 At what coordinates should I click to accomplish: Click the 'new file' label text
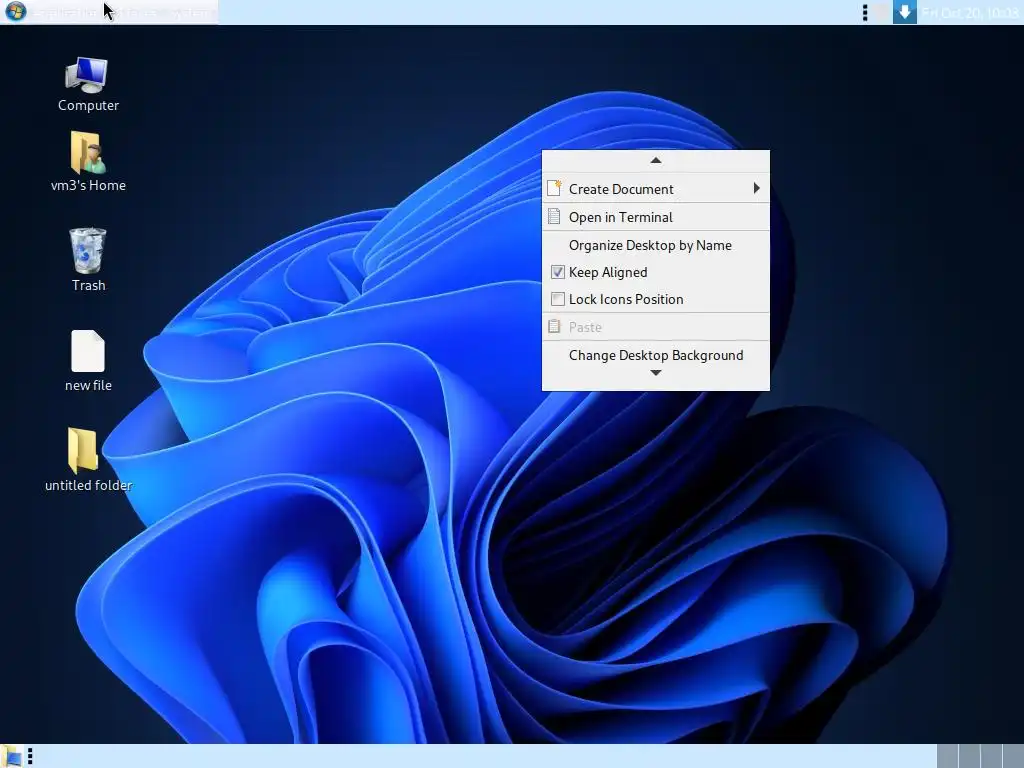tap(88, 385)
